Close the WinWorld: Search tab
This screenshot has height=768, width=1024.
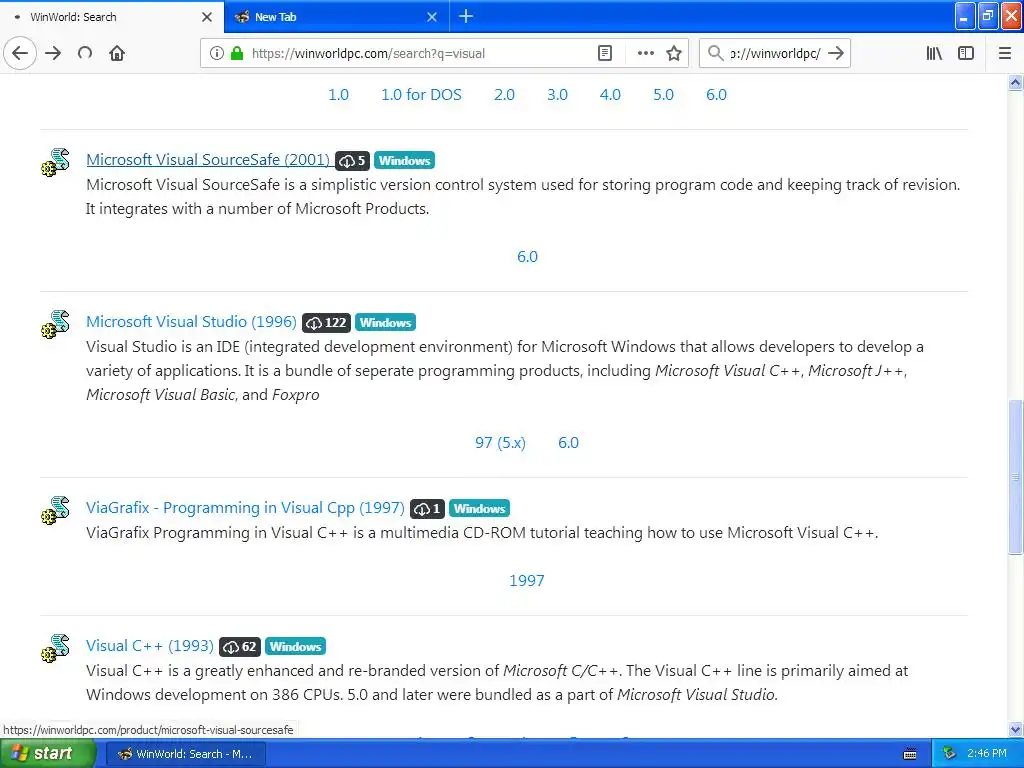click(207, 17)
